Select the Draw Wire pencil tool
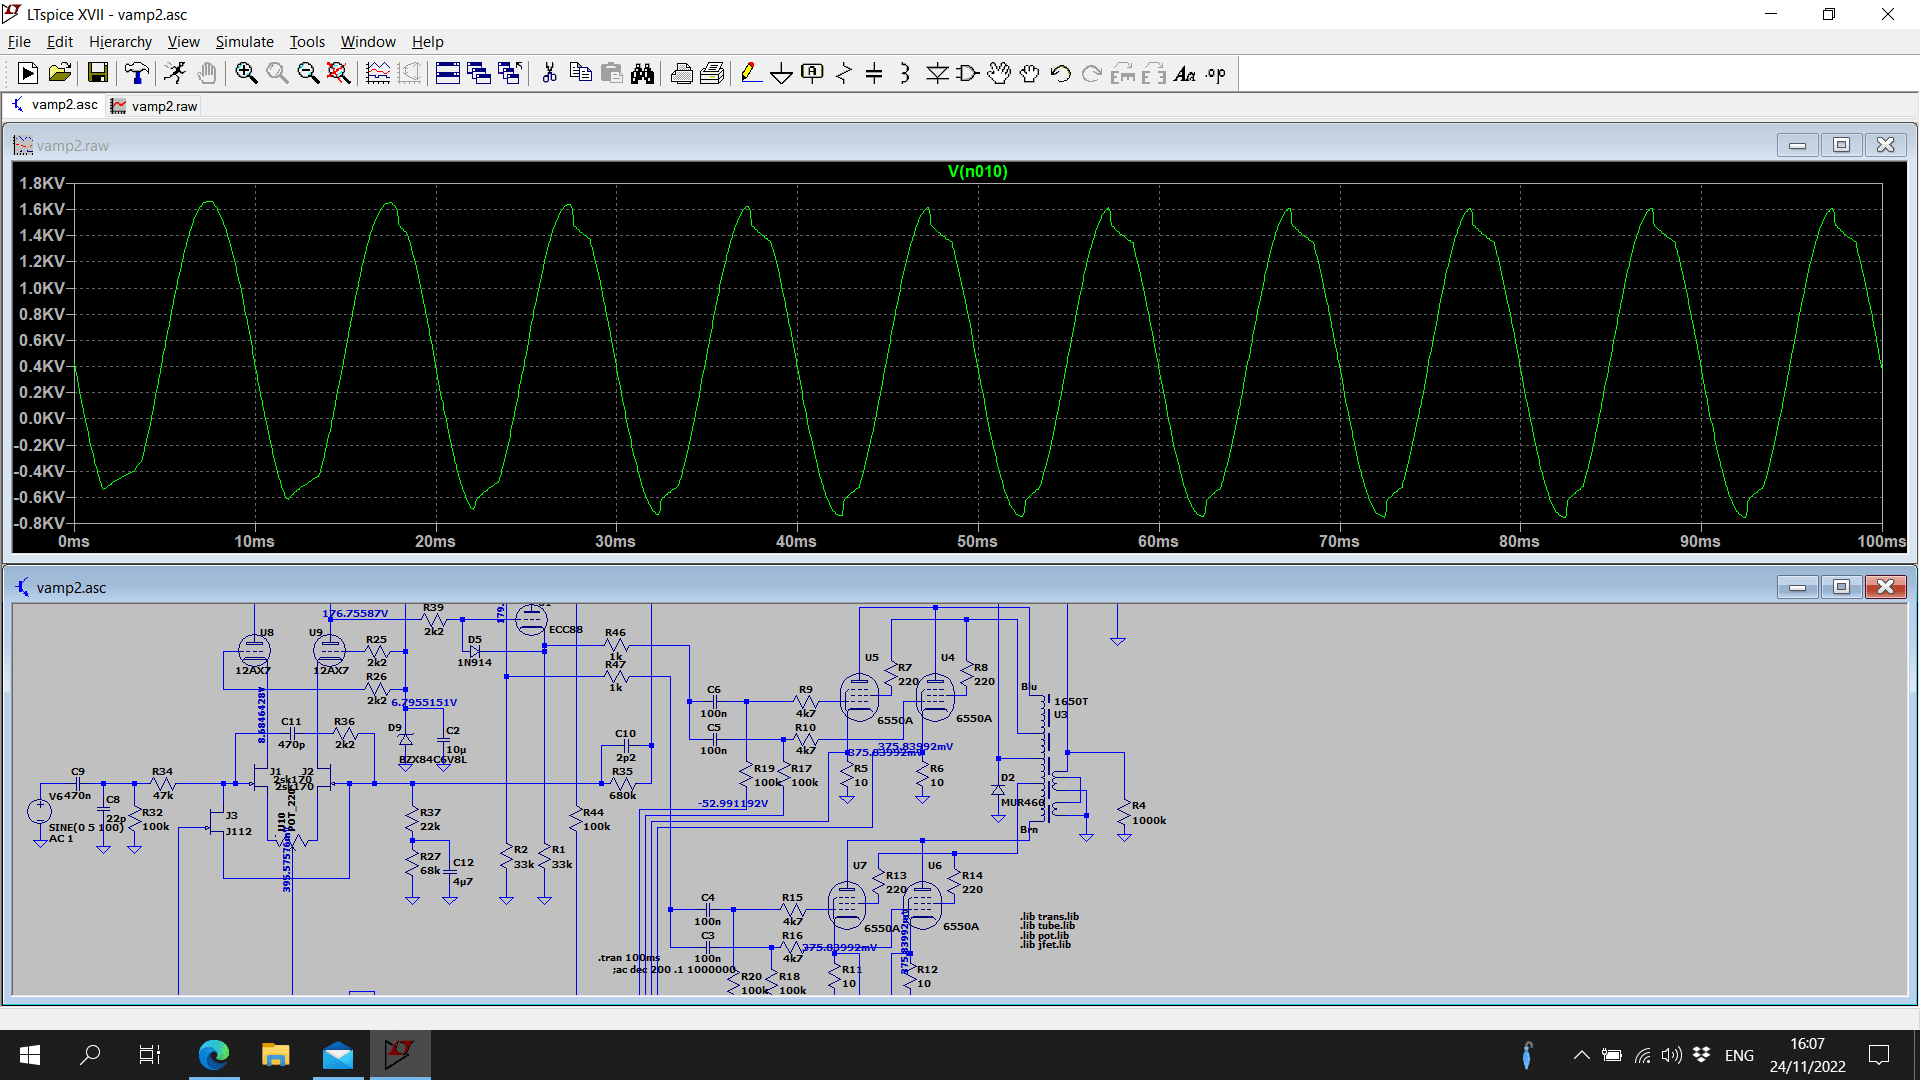 click(x=751, y=73)
